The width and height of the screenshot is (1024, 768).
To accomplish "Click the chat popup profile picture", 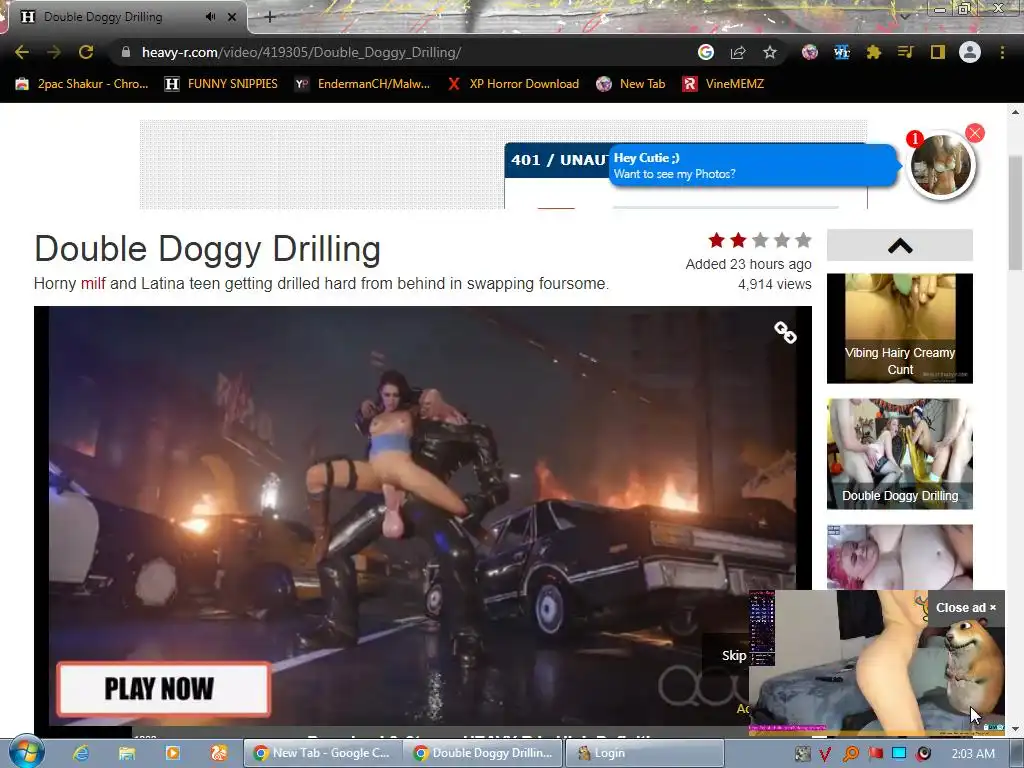I will [941, 166].
